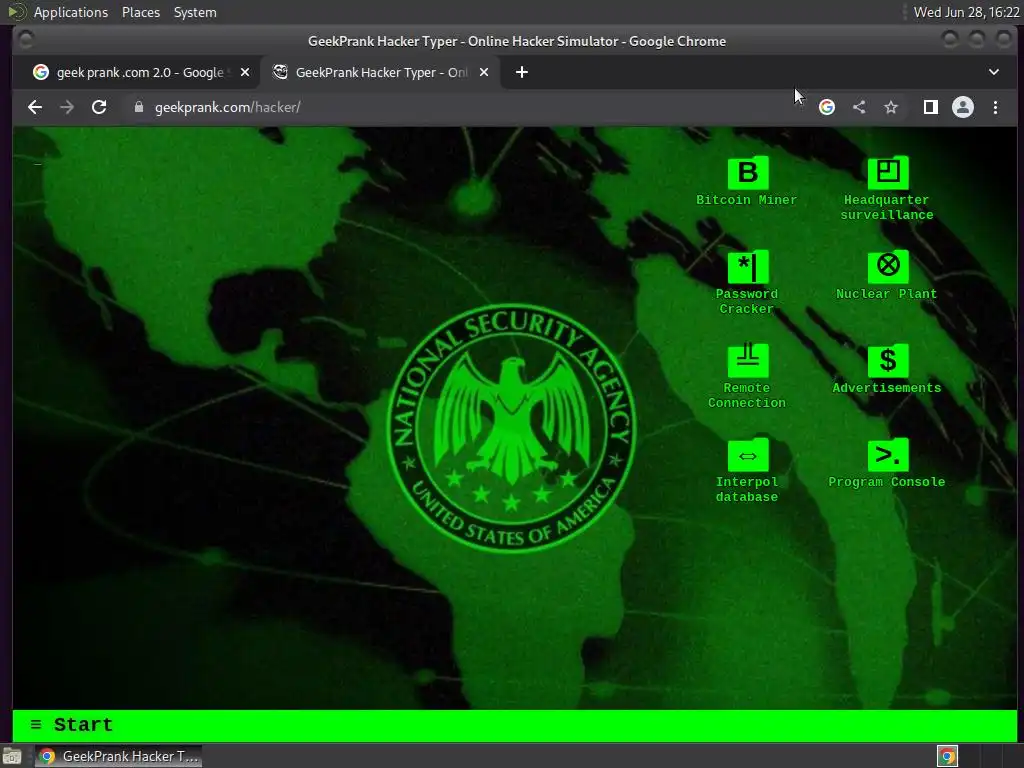Click Chrome icon in bottom panel tray
Viewport: 1024px width, 768px height.
pyautogui.click(x=947, y=756)
